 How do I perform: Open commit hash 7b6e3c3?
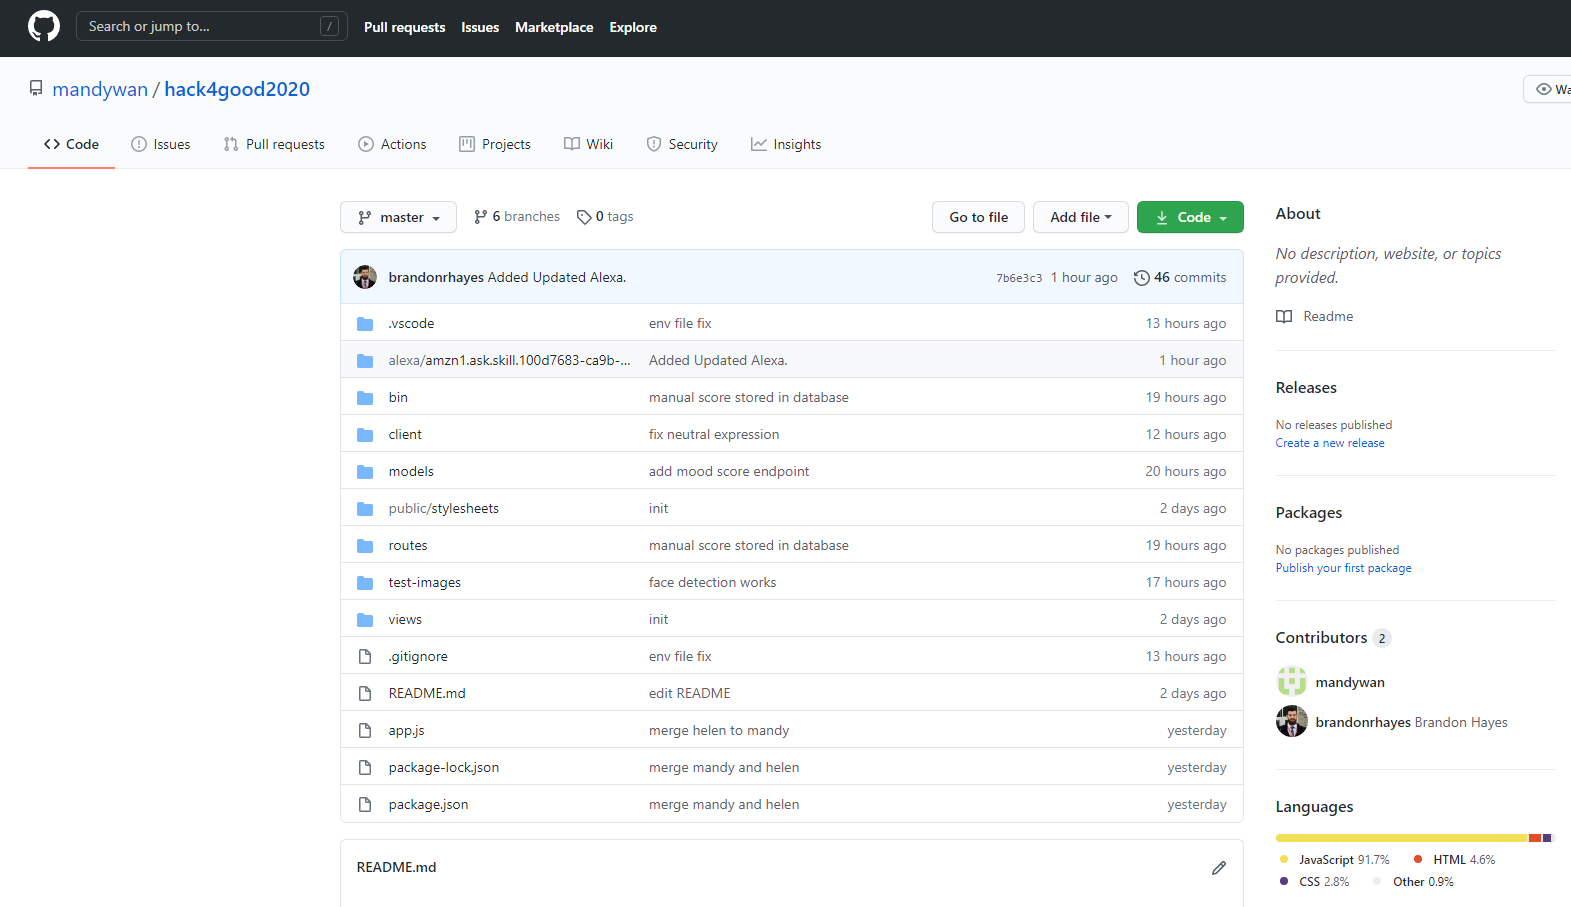[1019, 278]
